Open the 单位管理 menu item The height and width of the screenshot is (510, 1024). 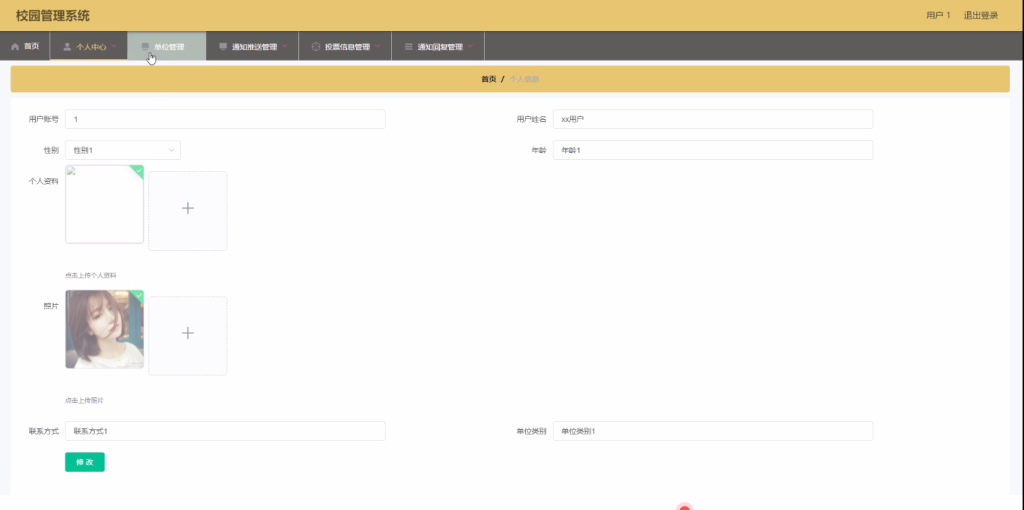pos(167,46)
